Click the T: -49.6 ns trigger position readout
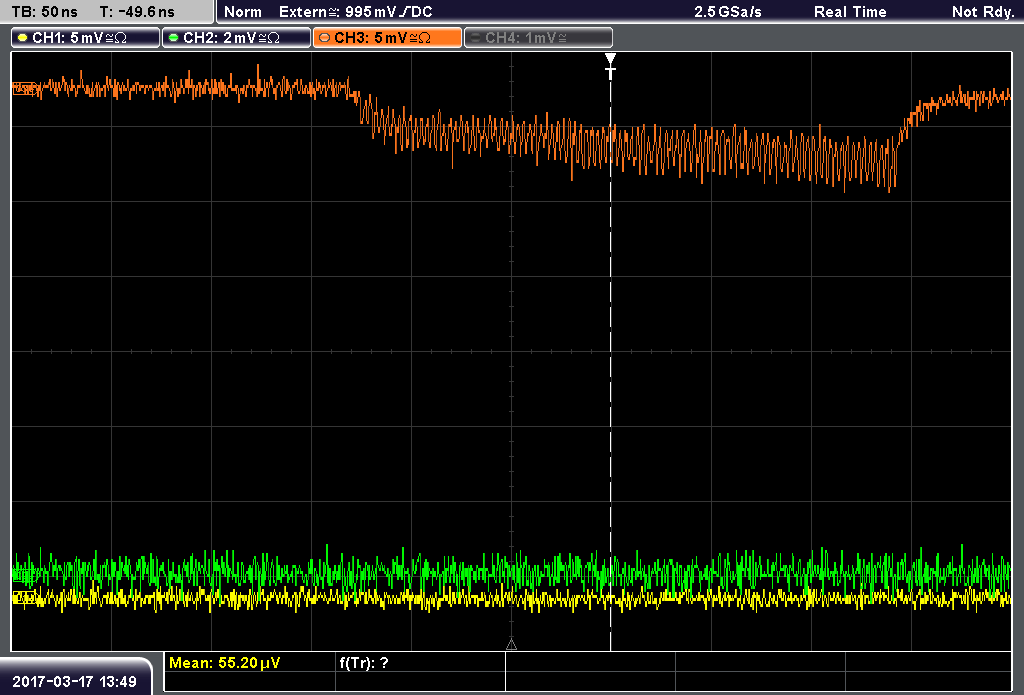 coord(137,12)
